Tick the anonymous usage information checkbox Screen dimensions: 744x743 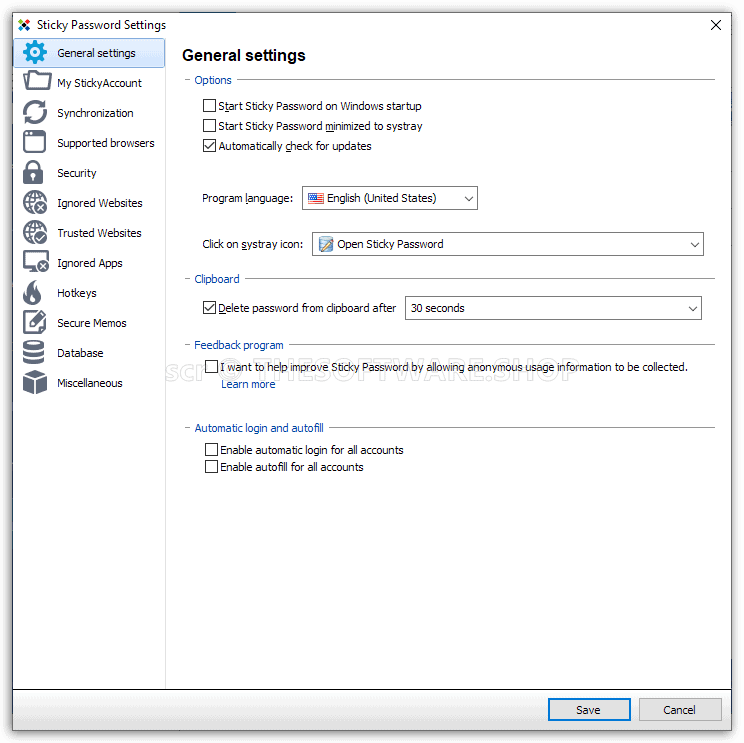tap(211, 366)
